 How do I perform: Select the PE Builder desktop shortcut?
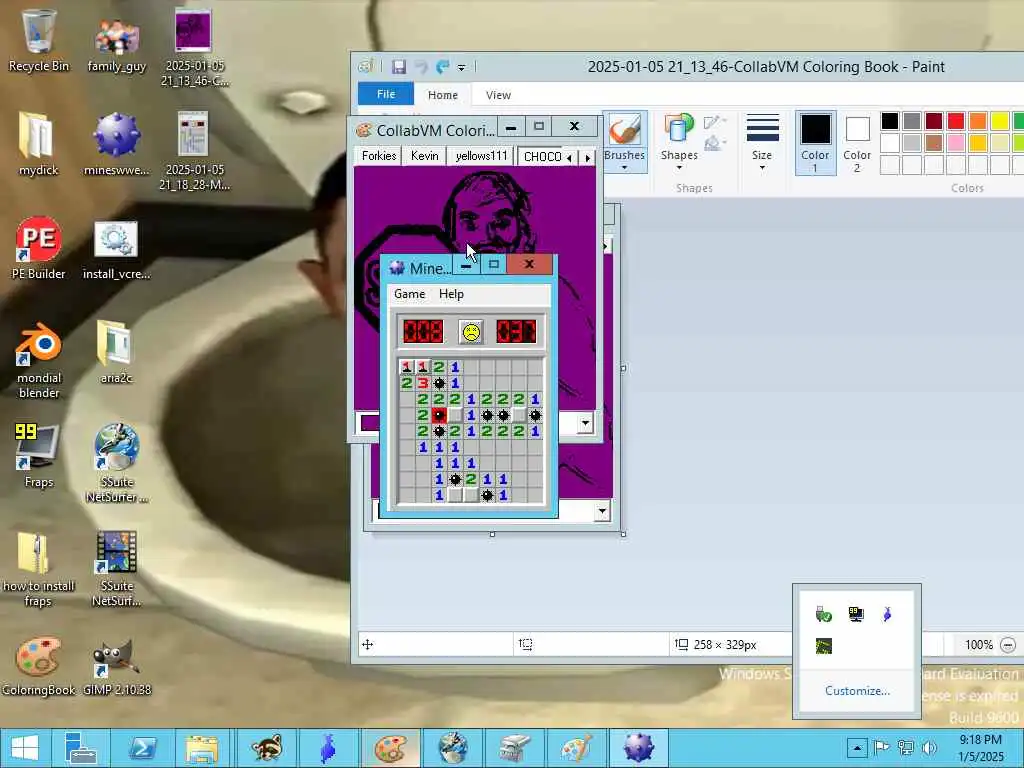pos(39,248)
